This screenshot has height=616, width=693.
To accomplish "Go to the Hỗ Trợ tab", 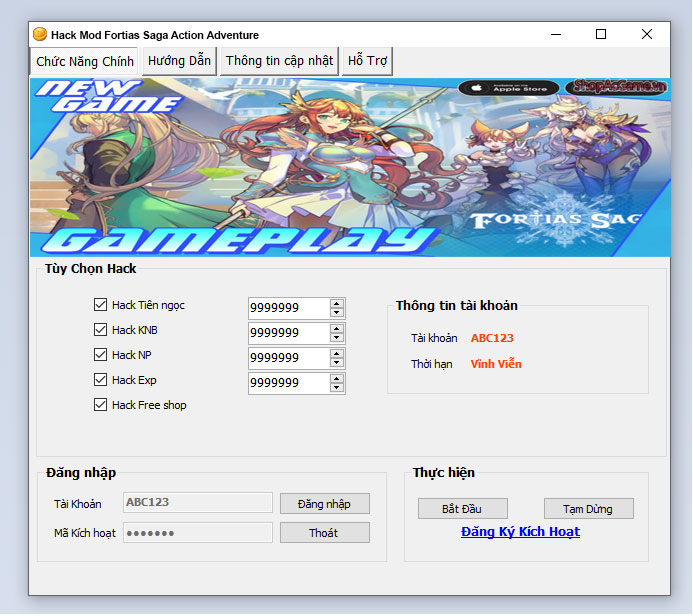I will tap(367, 61).
